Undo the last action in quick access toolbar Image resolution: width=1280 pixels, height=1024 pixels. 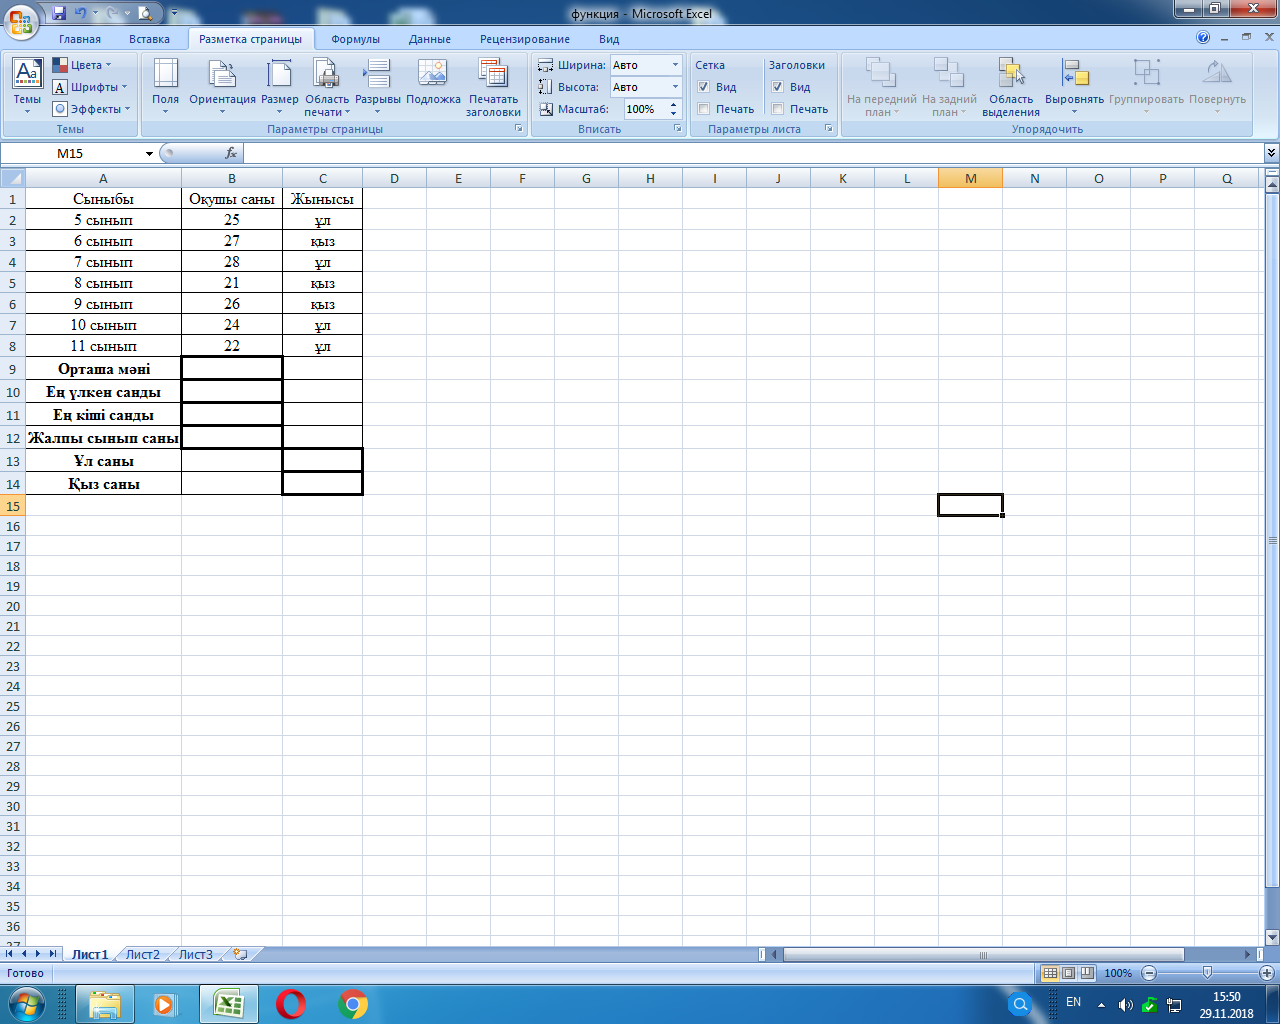81,13
